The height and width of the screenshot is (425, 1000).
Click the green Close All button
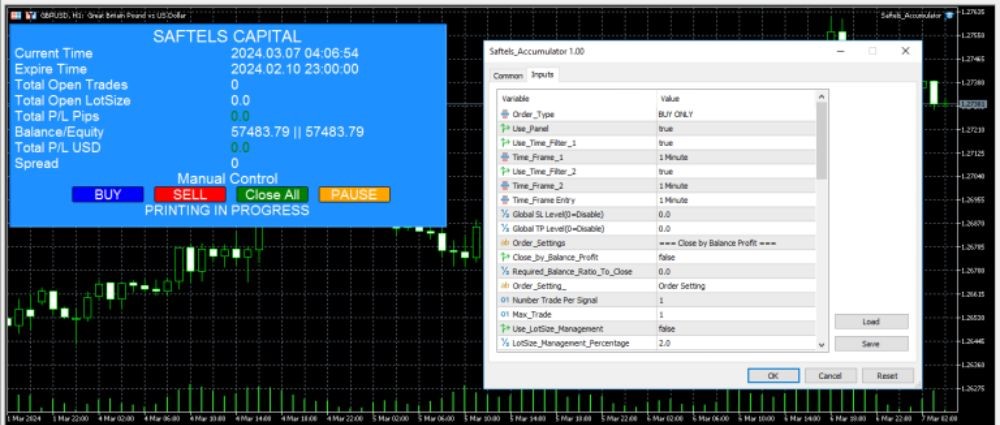272,195
